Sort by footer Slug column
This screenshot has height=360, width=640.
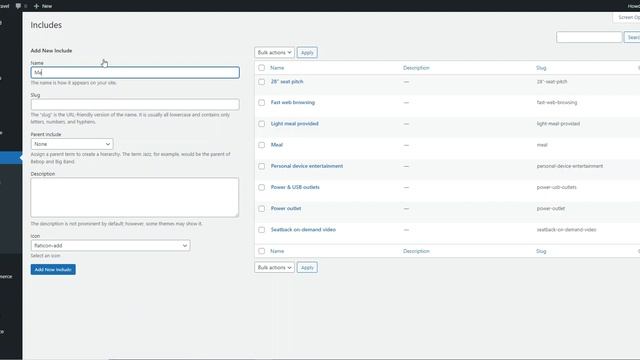(x=541, y=251)
